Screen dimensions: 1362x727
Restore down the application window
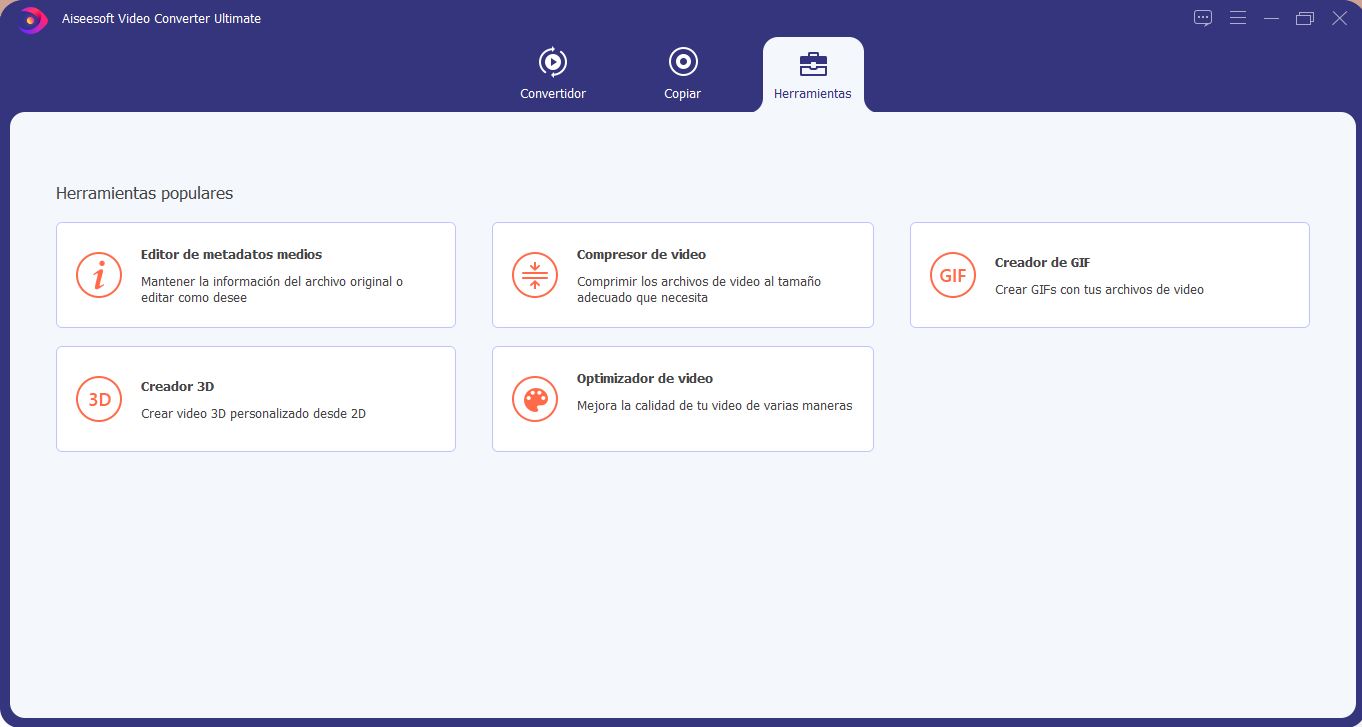pos(1304,18)
